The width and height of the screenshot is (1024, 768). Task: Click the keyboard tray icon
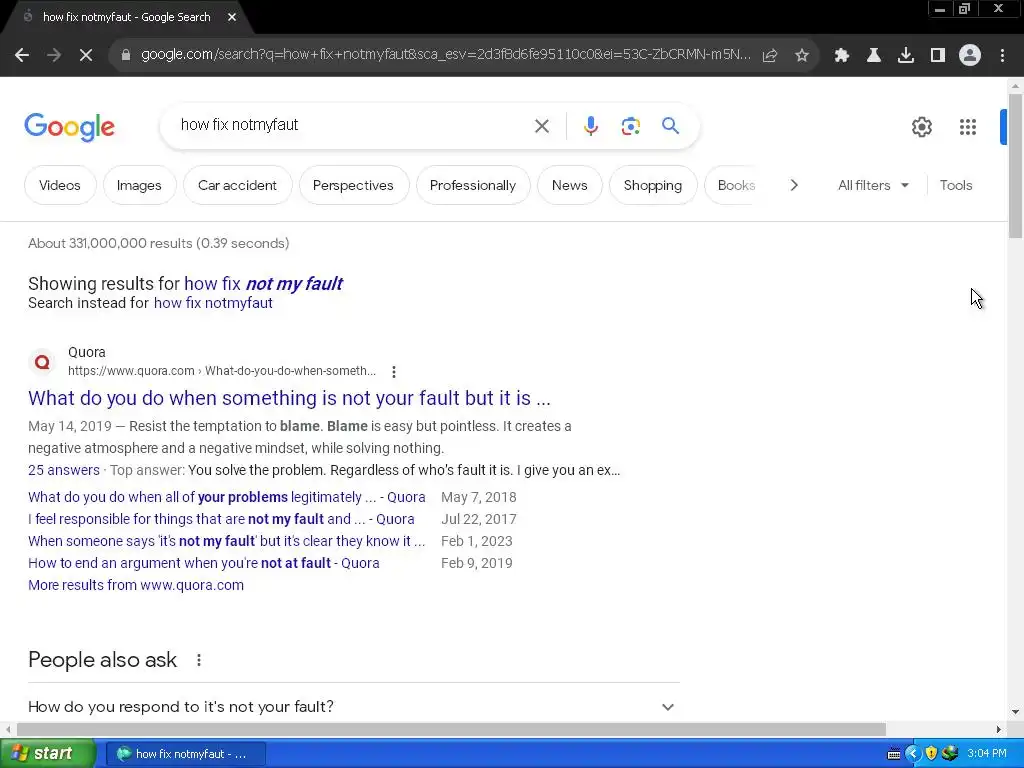[x=894, y=754]
